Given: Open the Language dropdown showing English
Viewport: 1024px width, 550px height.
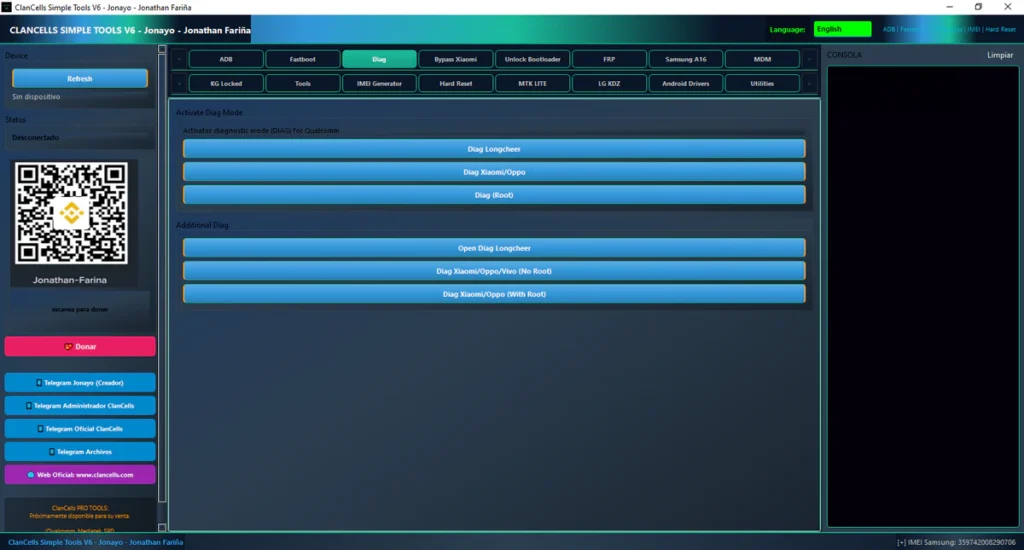Looking at the screenshot, I should click(x=842, y=29).
